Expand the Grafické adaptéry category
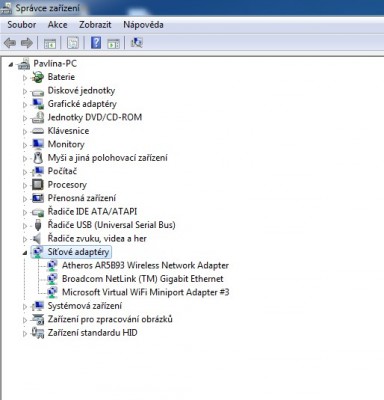 tap(25, 104)
